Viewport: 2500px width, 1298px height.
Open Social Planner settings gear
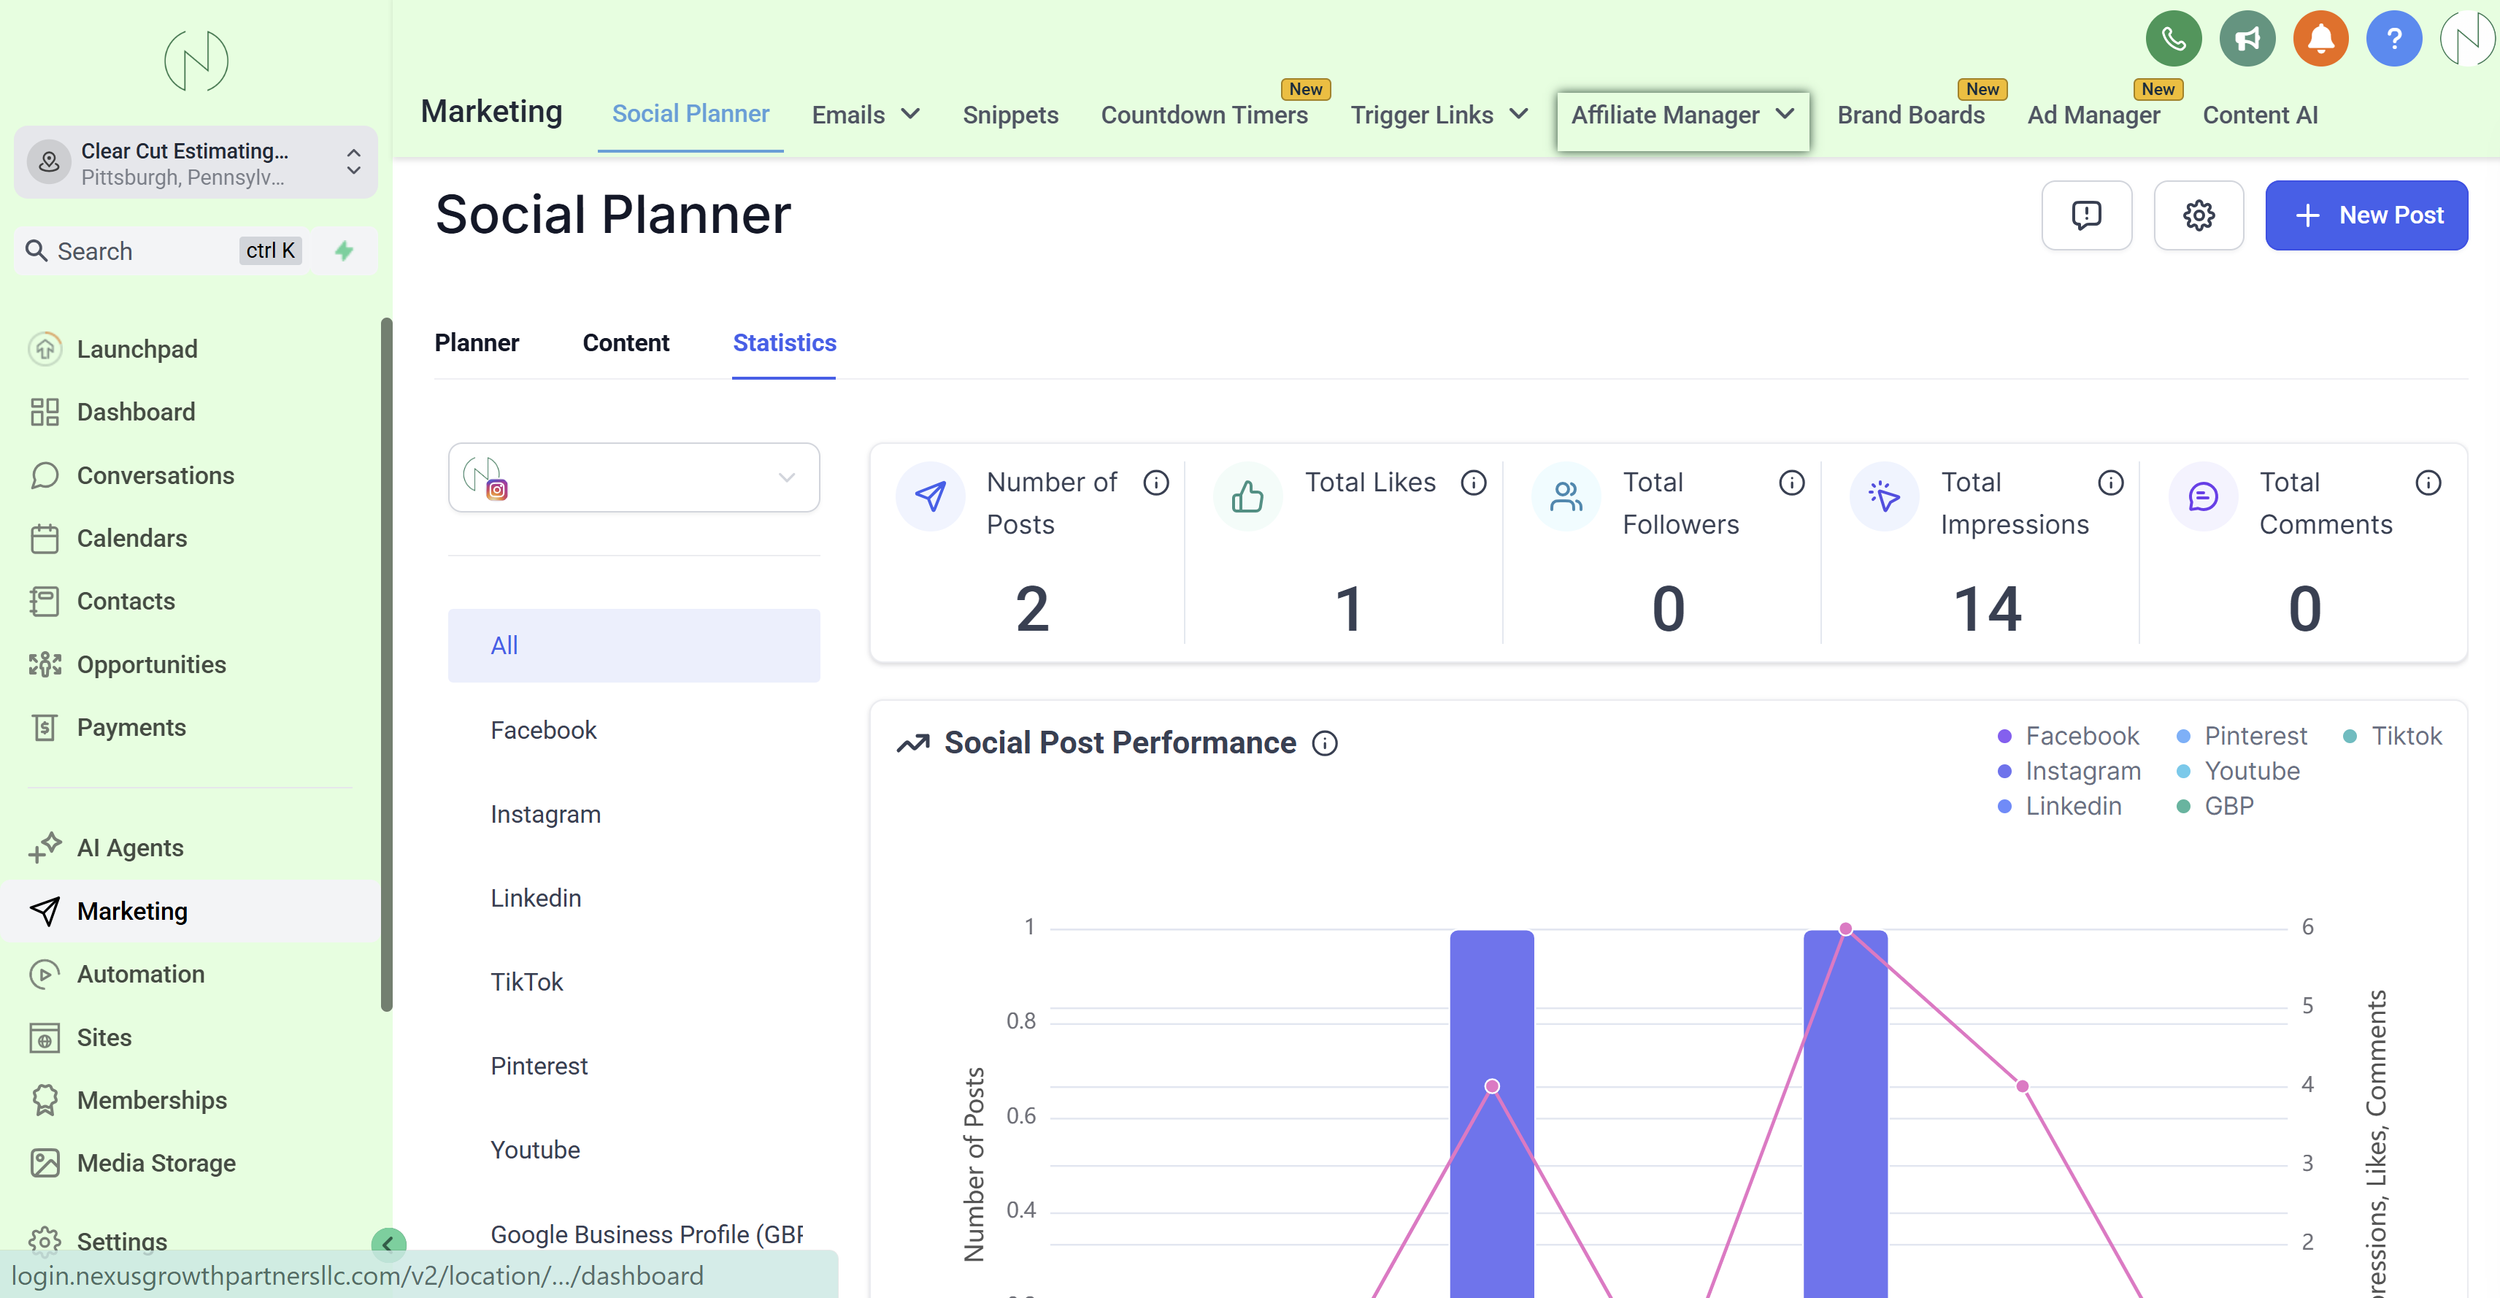tap(2198, 215)
